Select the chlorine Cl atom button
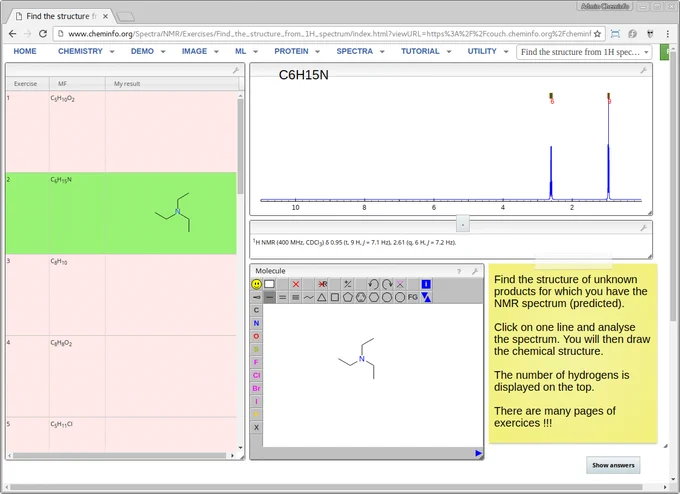Screen dimensions: 680x494 [256, 375]
